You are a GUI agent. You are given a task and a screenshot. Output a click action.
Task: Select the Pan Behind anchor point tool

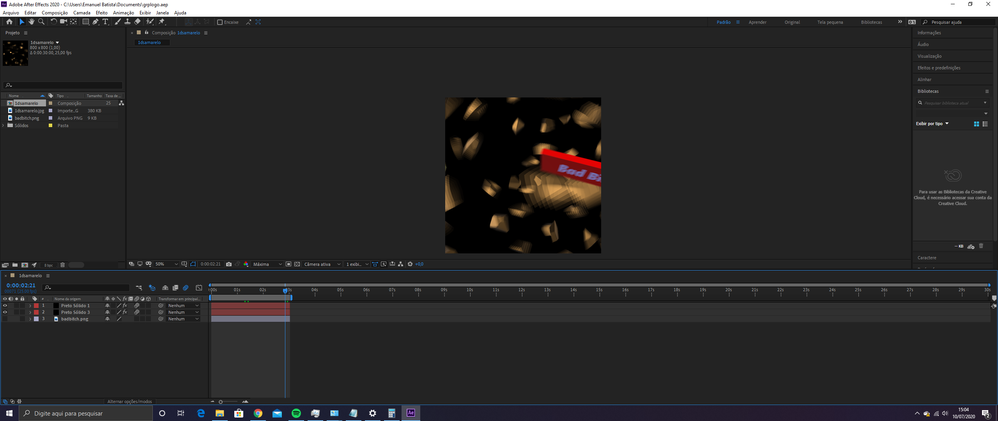point(73,22)
